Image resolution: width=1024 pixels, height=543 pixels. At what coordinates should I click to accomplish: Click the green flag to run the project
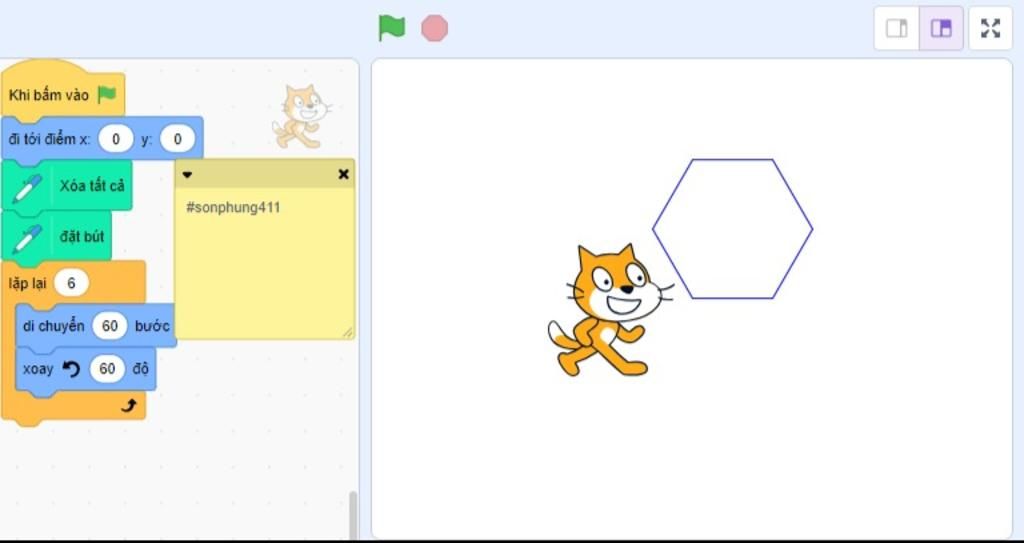pos(392,28)
